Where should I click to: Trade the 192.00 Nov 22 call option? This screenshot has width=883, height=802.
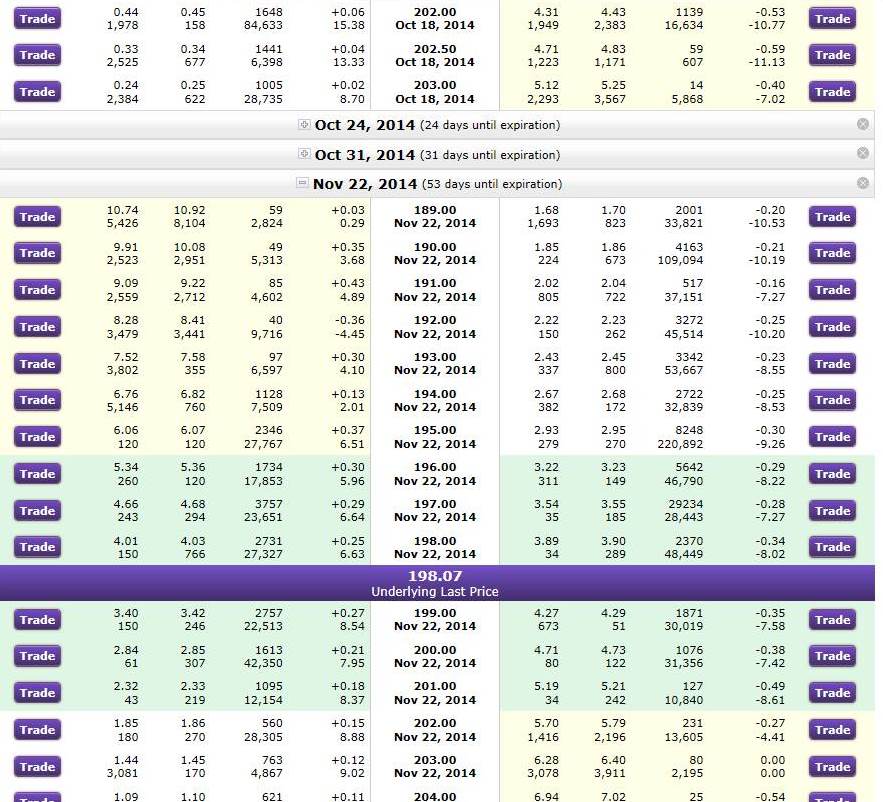(37, 327)
